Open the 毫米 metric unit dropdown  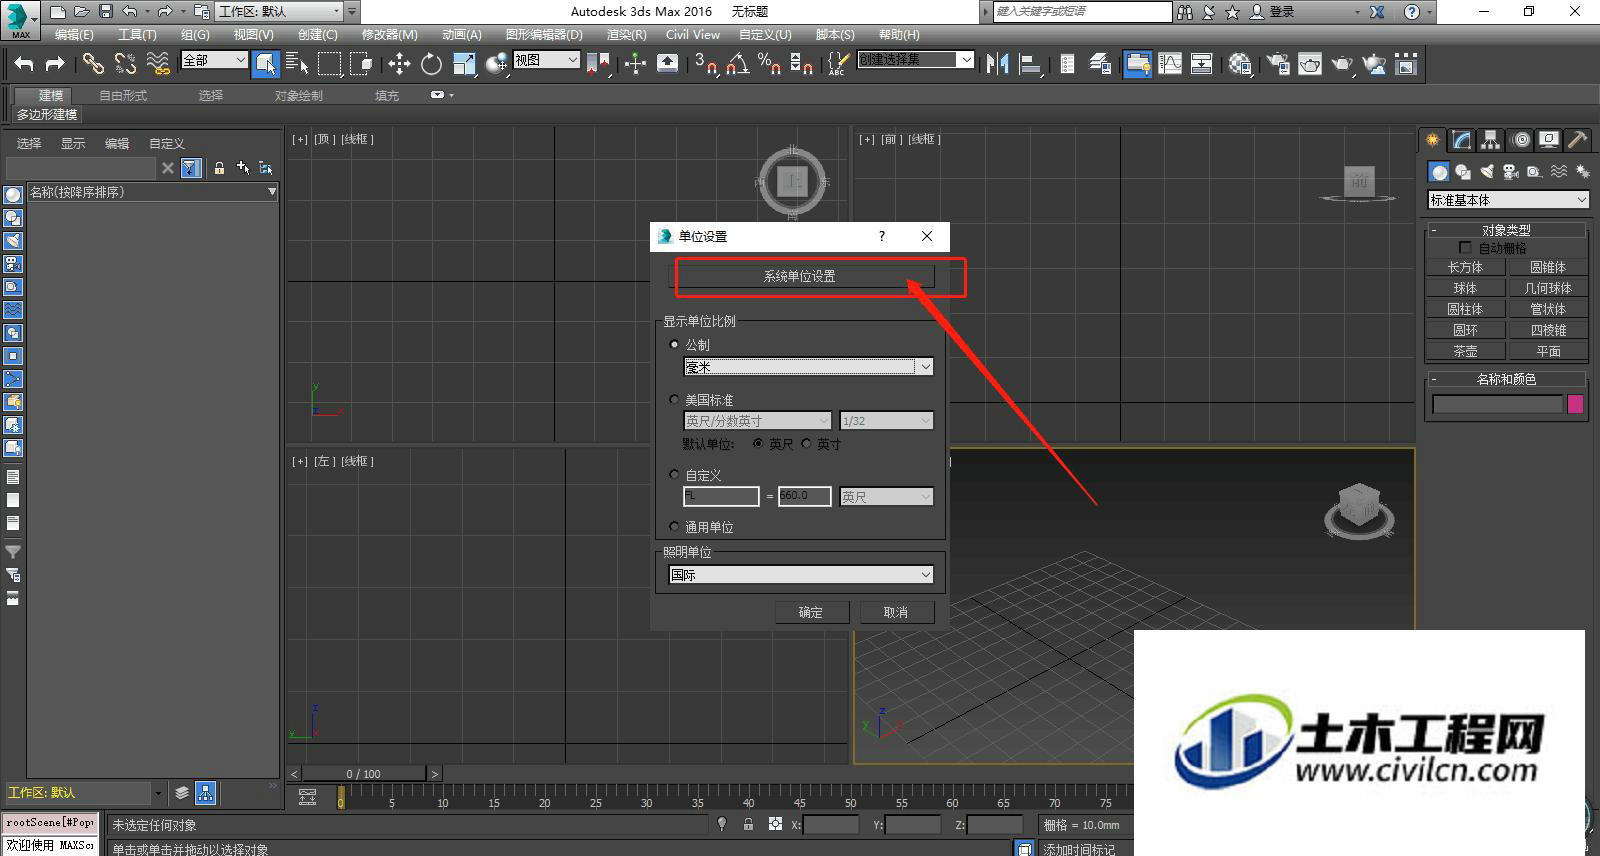808,367
